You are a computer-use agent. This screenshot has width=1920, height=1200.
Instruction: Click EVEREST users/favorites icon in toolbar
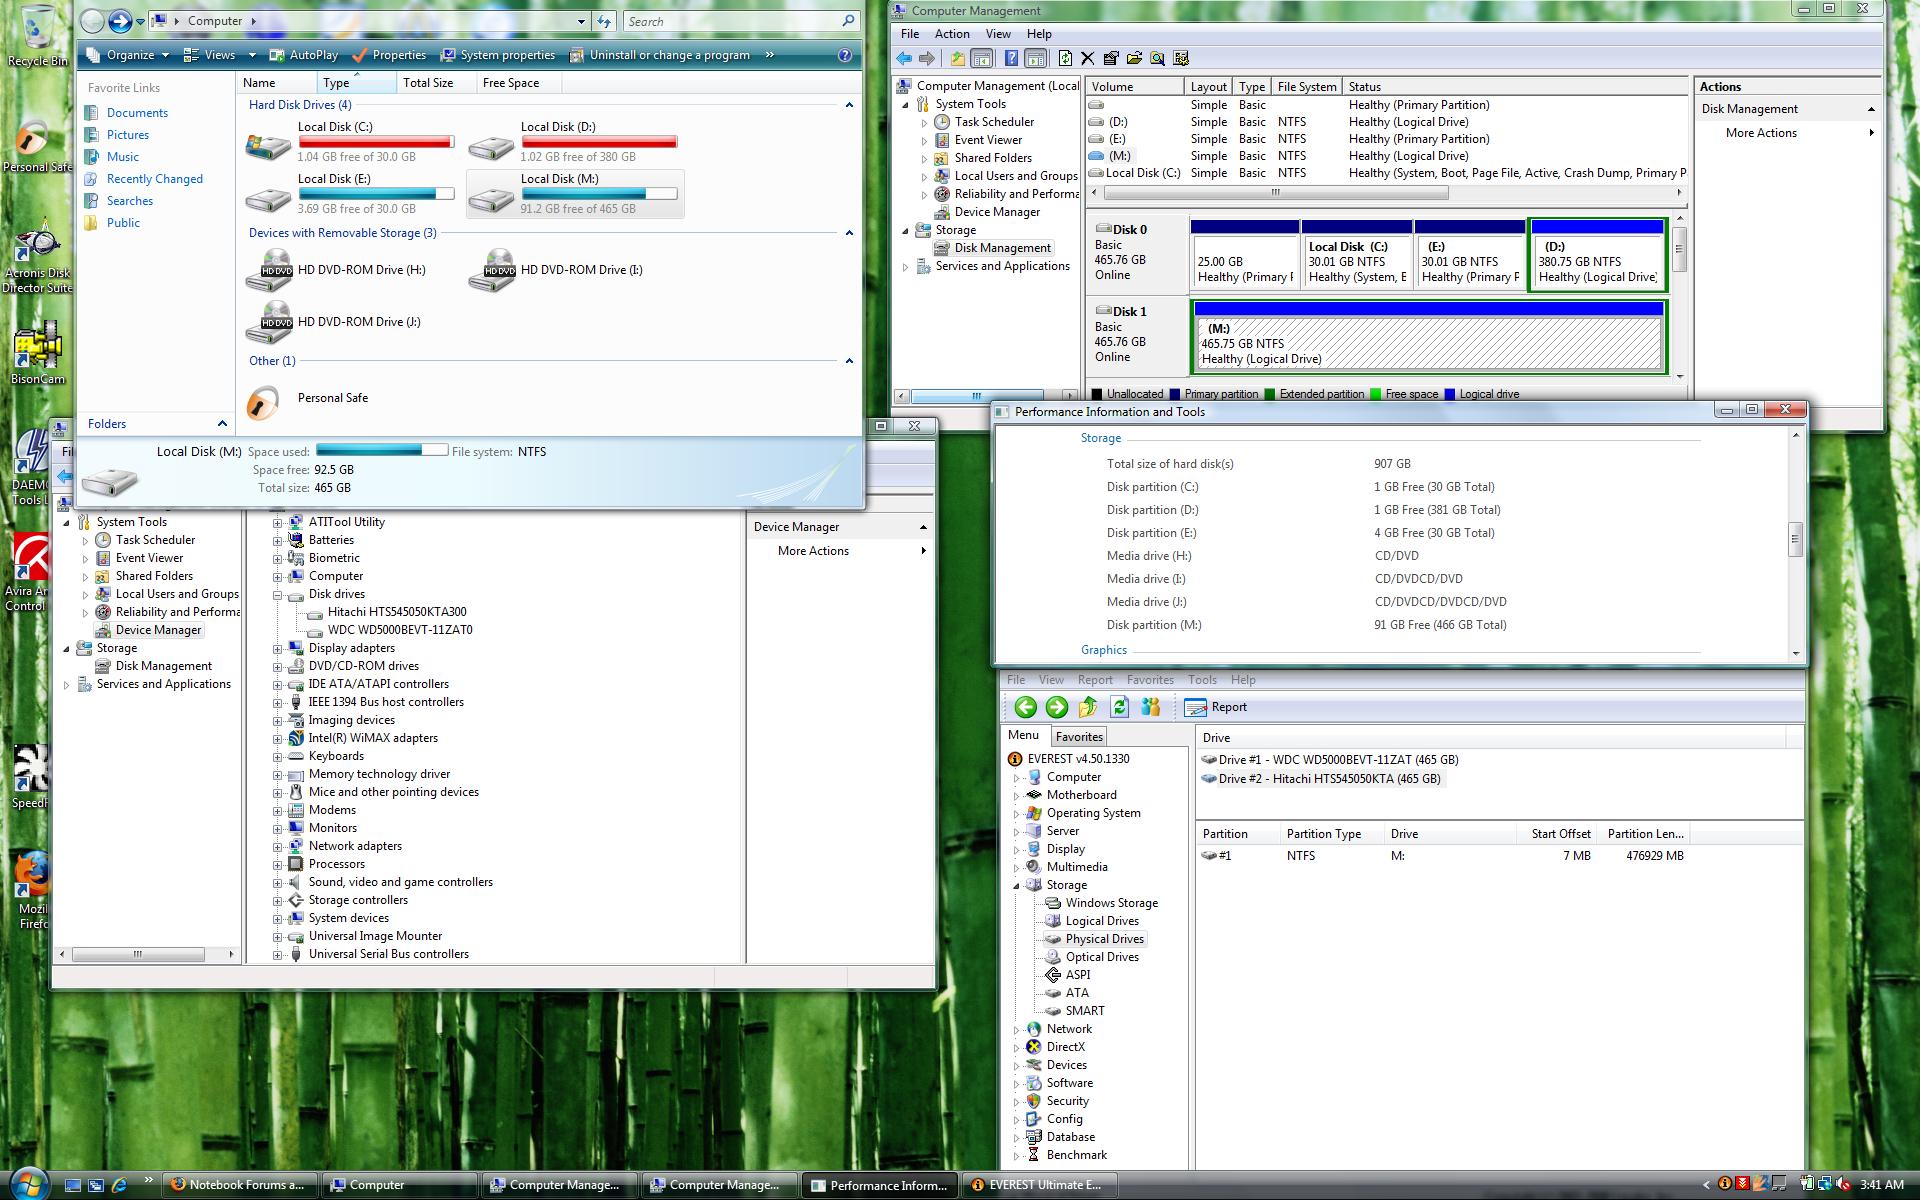(x=1150, y=707)
